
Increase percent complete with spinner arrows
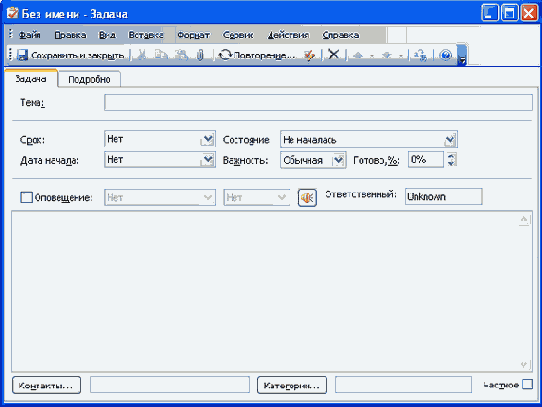(x=451, y=156)
